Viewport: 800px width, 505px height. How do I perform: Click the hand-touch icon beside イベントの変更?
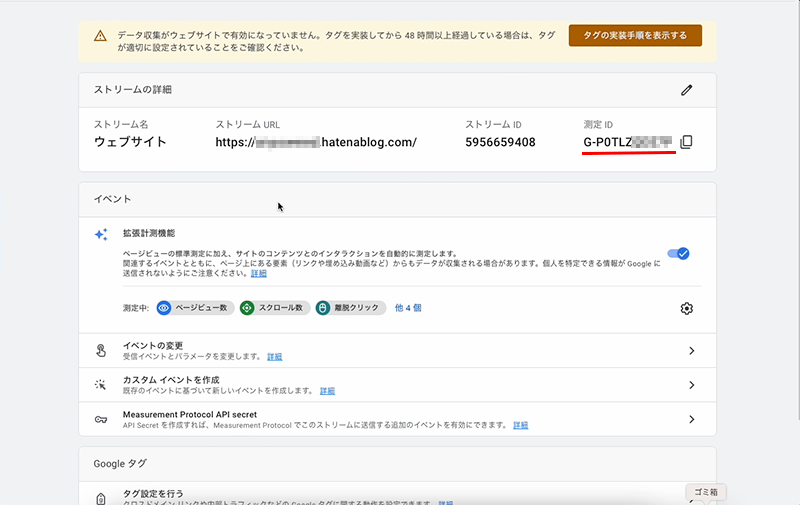pyautogui.click(x=101, y=350)
